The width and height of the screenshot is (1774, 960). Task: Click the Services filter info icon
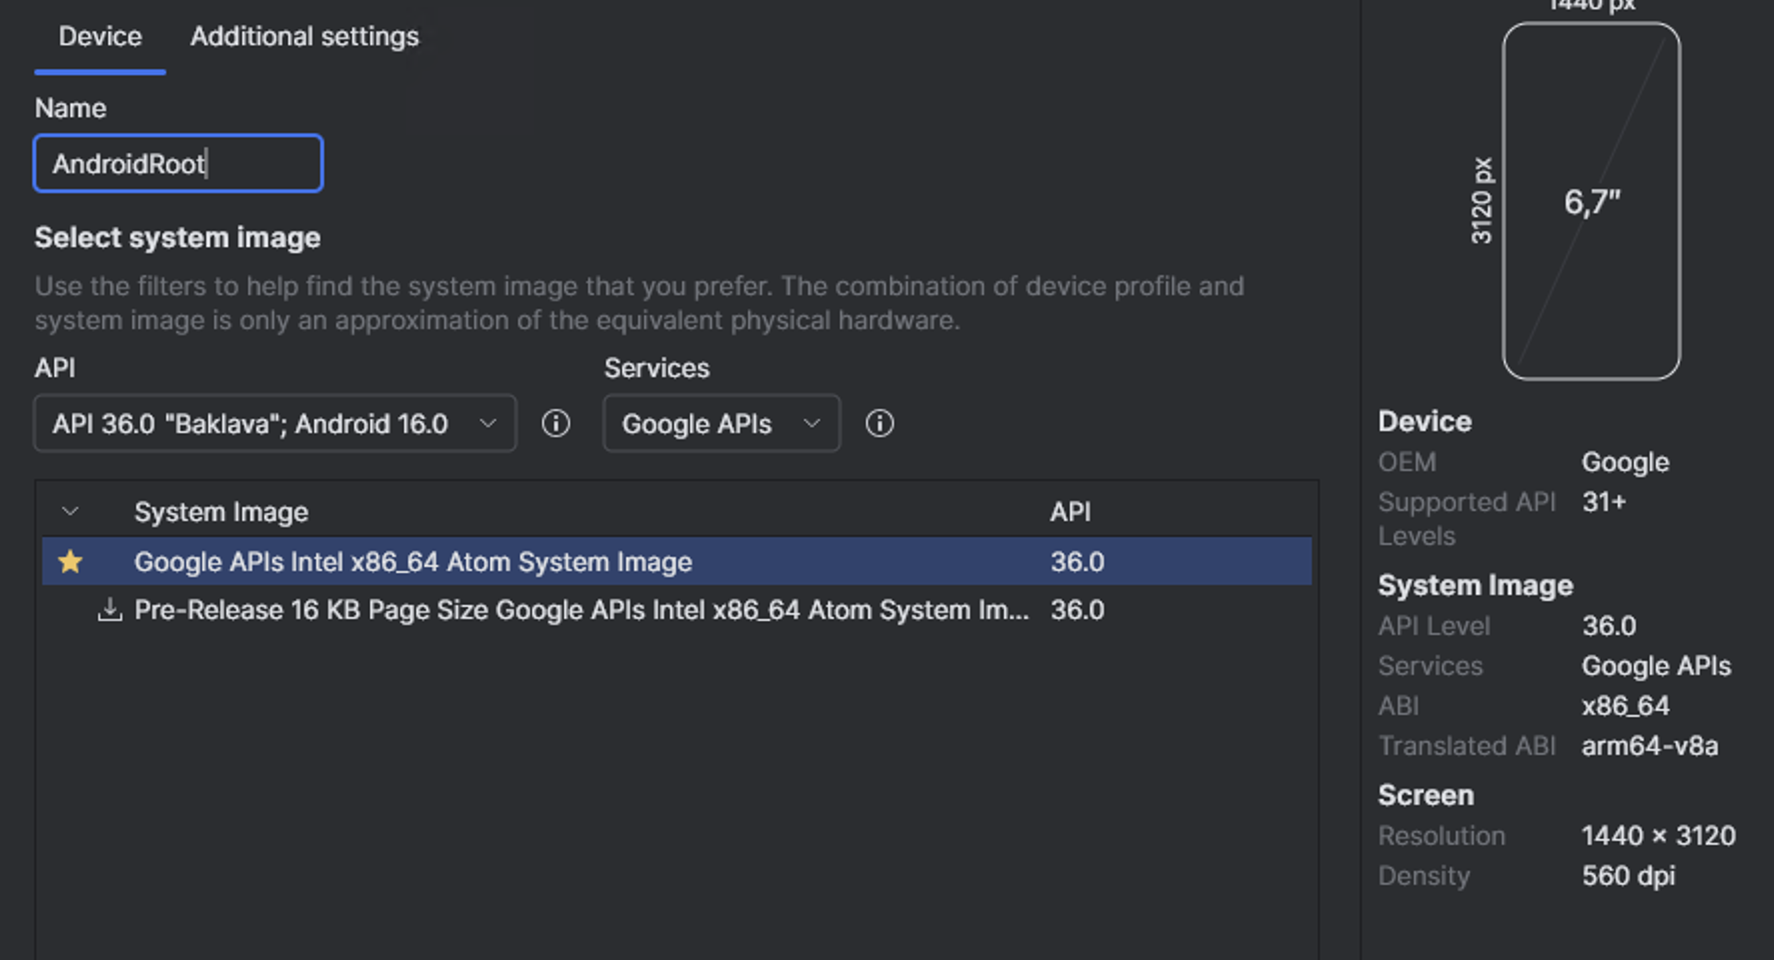click(880, 423)
